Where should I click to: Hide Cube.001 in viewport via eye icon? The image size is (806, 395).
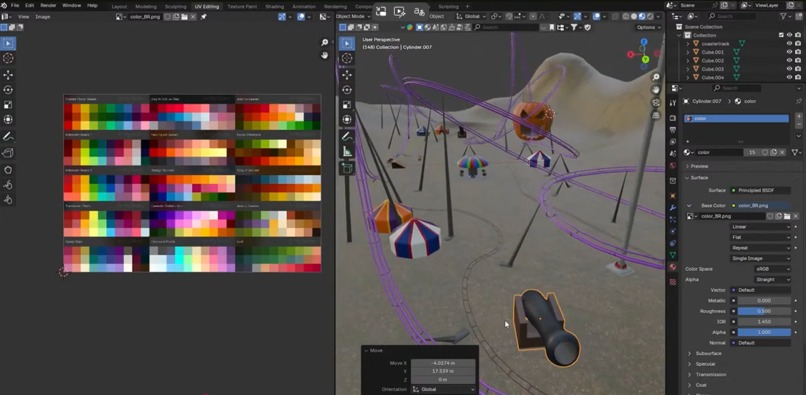click(789, 52)
